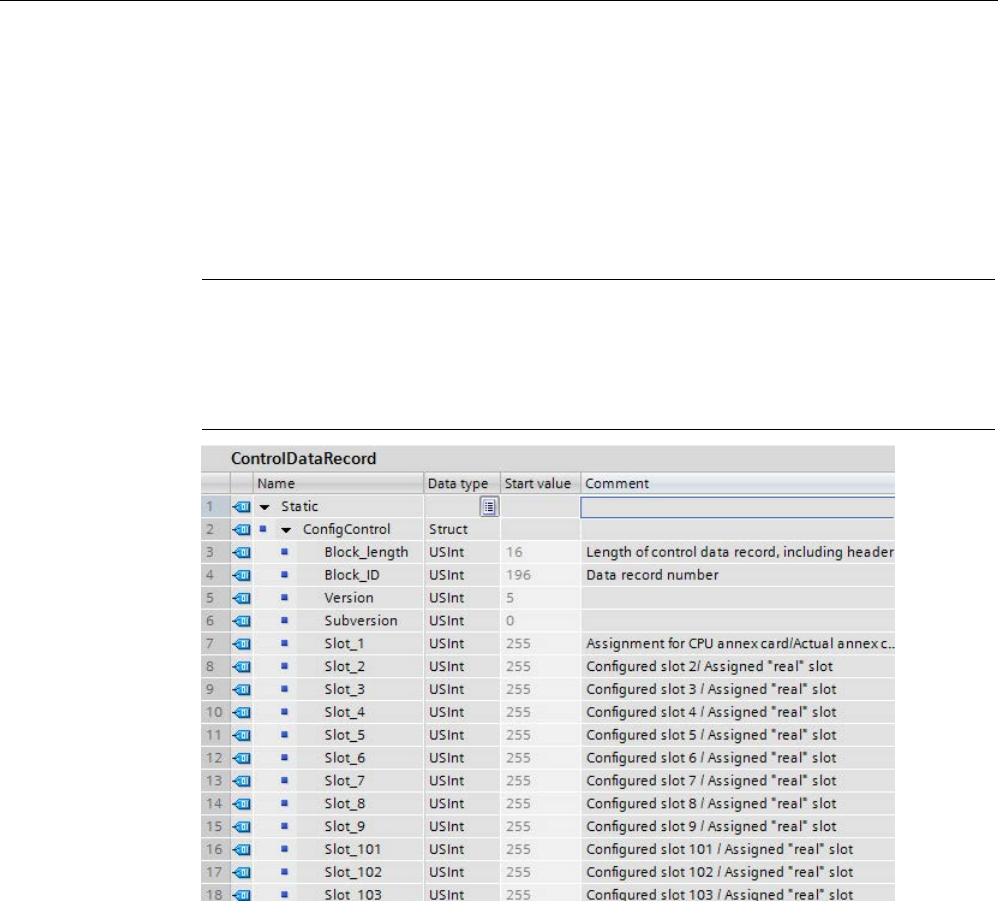Select the Slot_102 name cell
Image resolution: width=998 pixels, height=901 pixels.
(x=352, y=872)
